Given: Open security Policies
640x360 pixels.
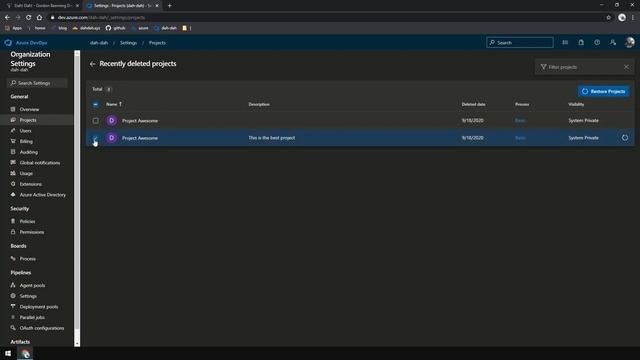Looking at the screenshot, I should [x=27, y=221].
